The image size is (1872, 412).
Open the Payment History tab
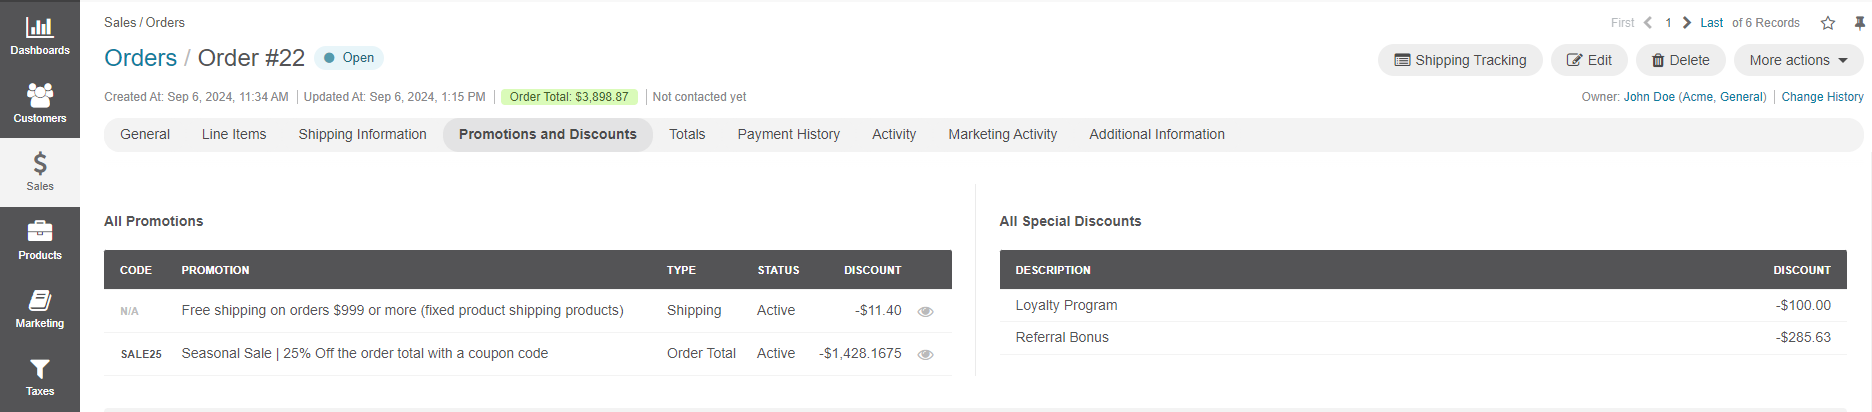788,134
